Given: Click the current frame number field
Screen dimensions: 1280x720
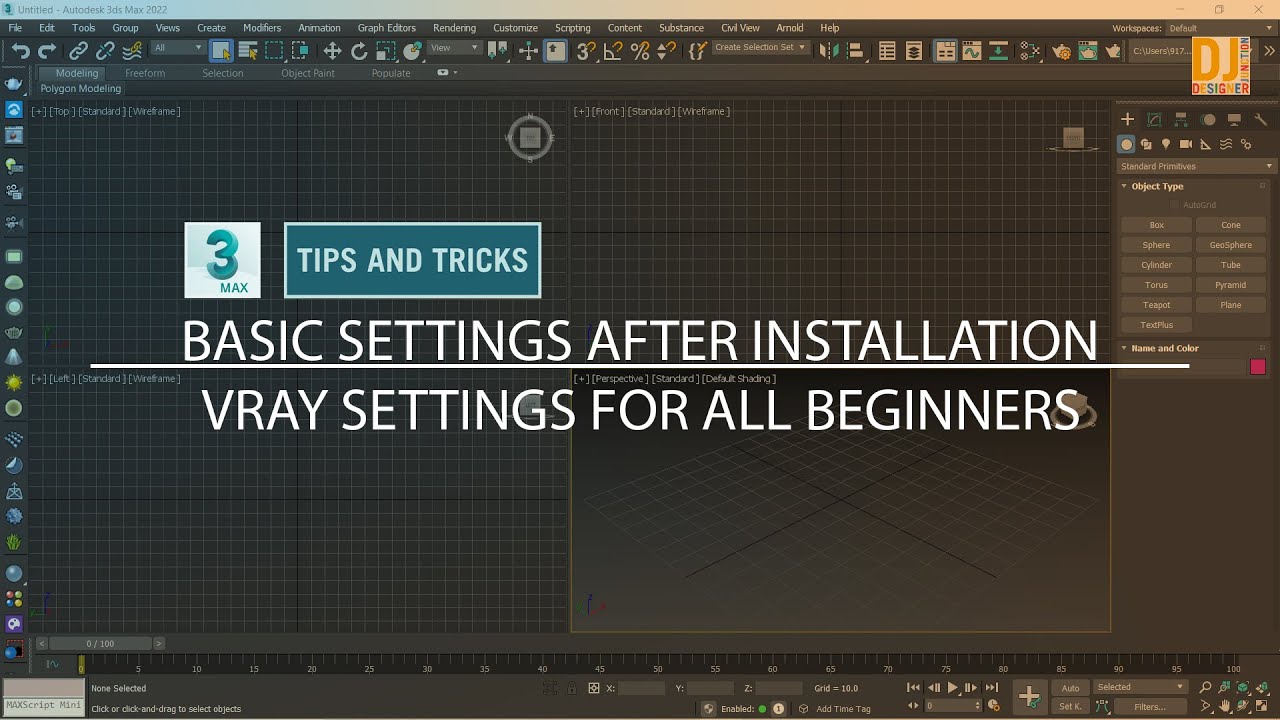Looking at the screenshot, I should tap(948, 706).
